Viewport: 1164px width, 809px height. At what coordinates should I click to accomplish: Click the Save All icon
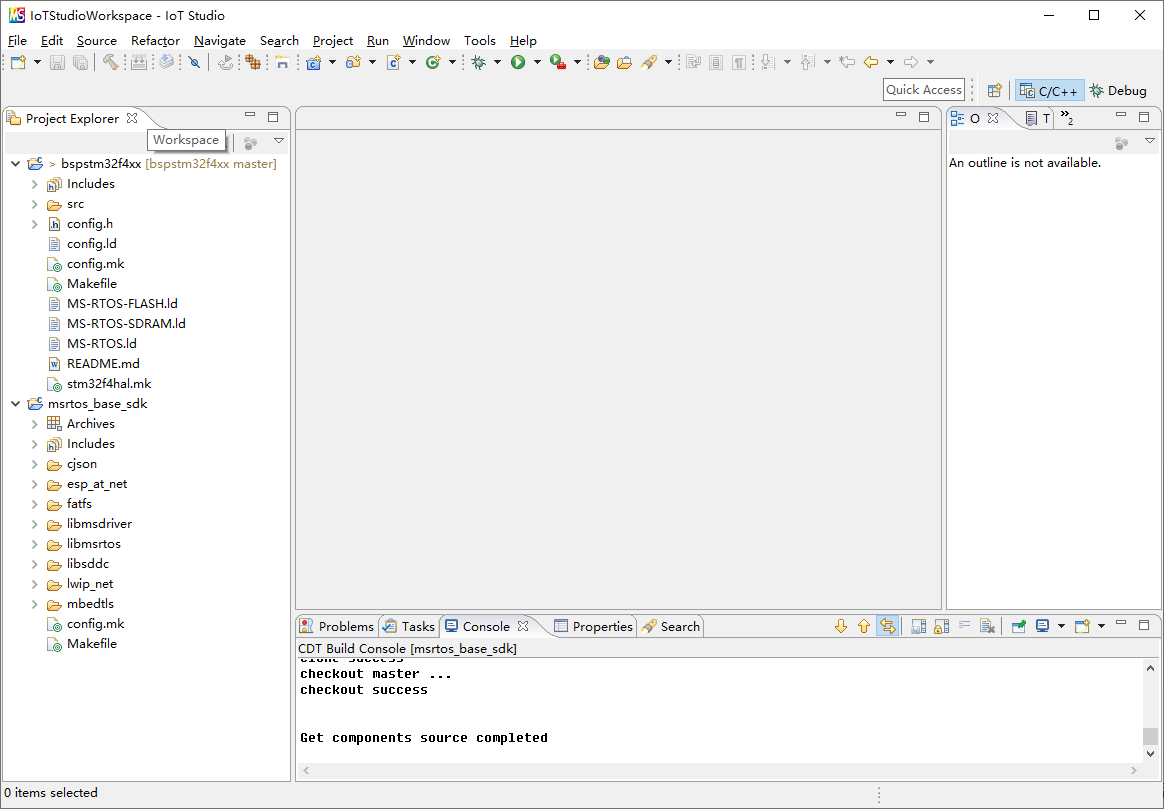coord(80,62)
